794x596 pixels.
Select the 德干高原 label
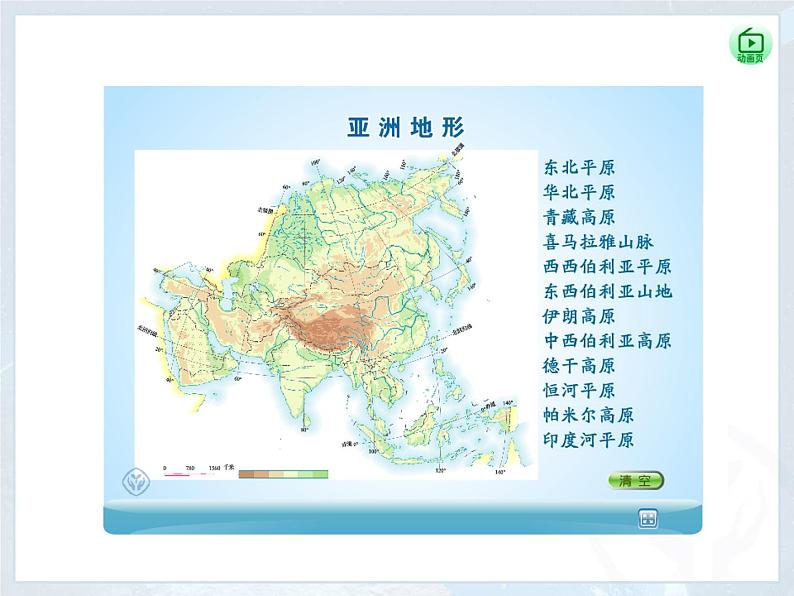(x=579, y=366)
